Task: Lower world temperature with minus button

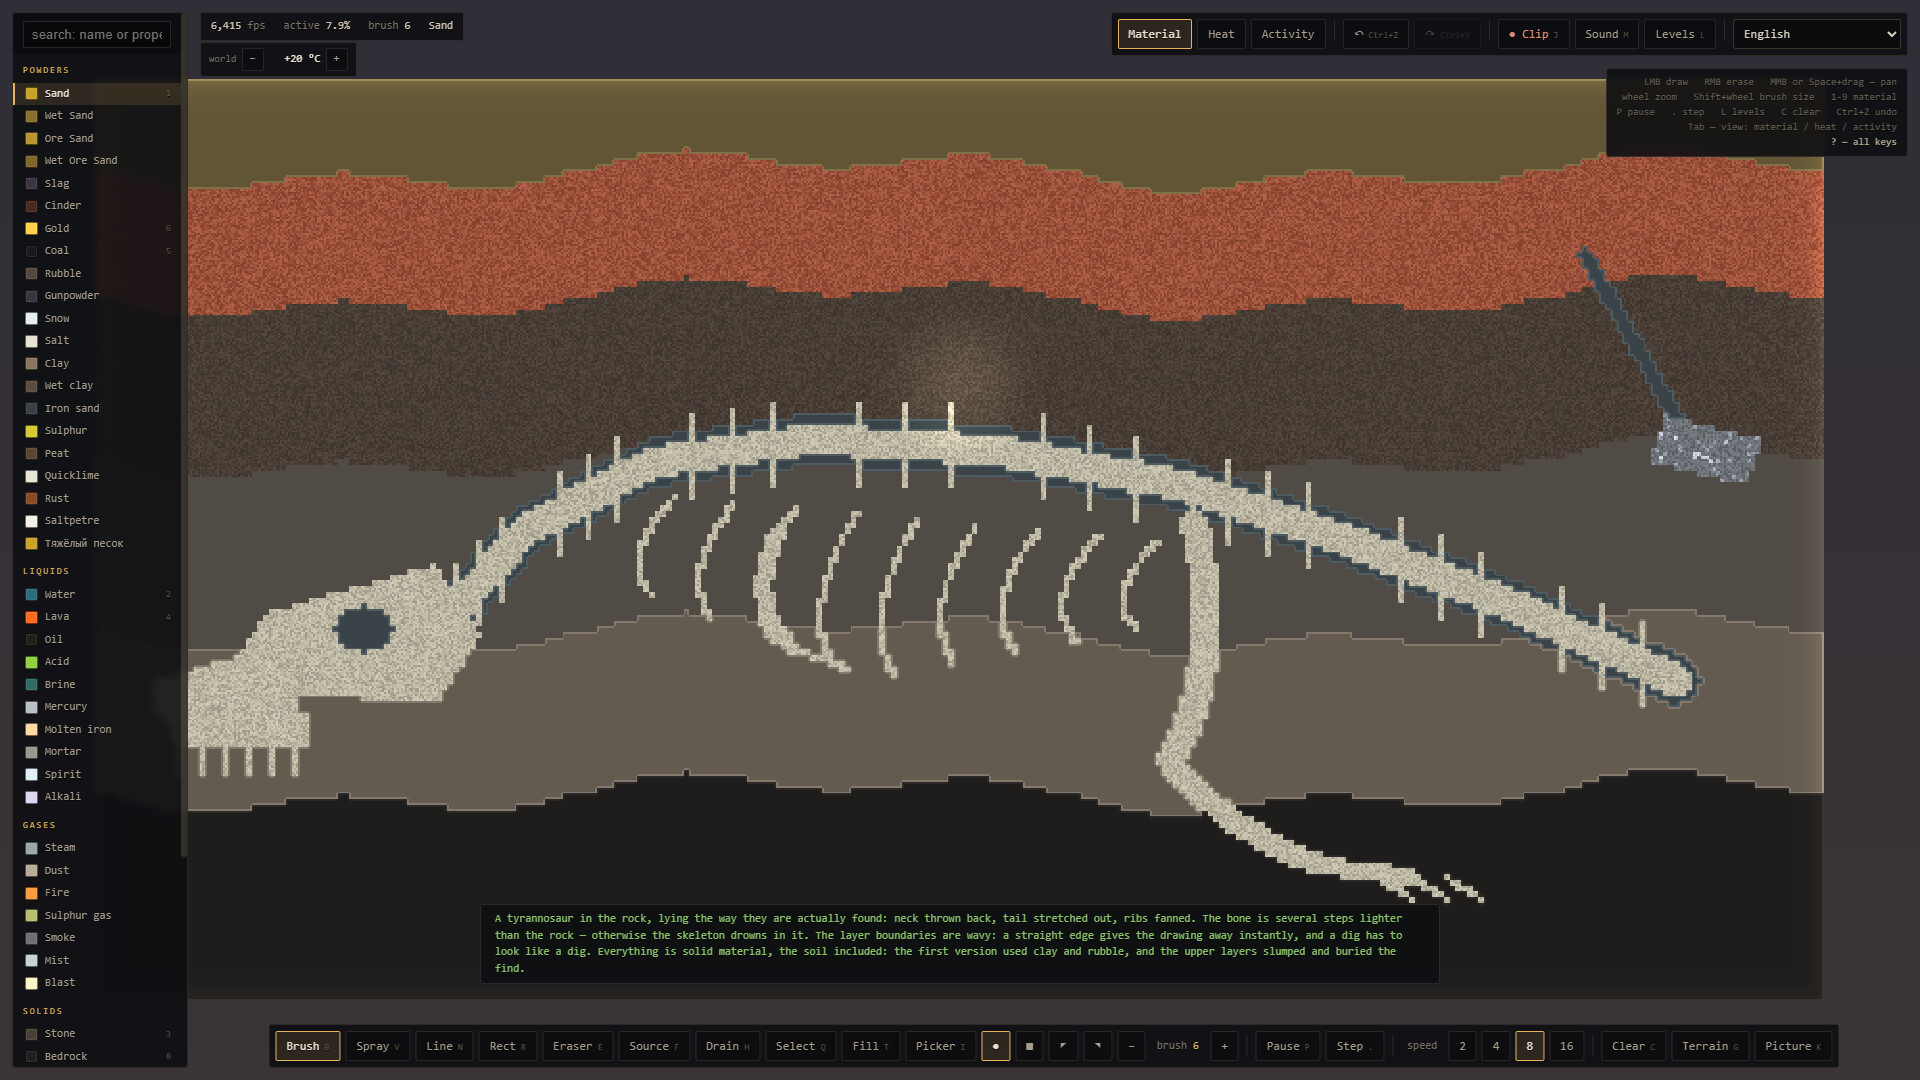Action: pos(252,59)
